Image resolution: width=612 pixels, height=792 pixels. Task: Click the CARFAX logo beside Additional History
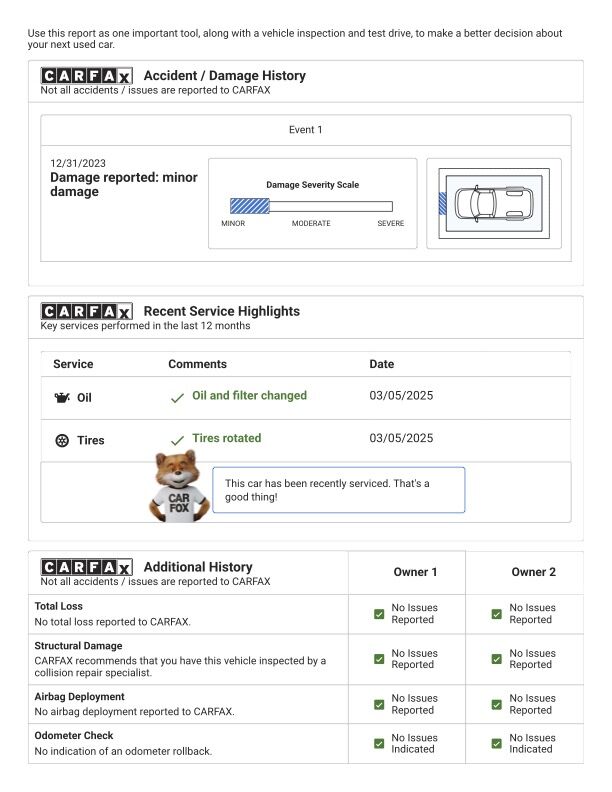pos(86,567)
